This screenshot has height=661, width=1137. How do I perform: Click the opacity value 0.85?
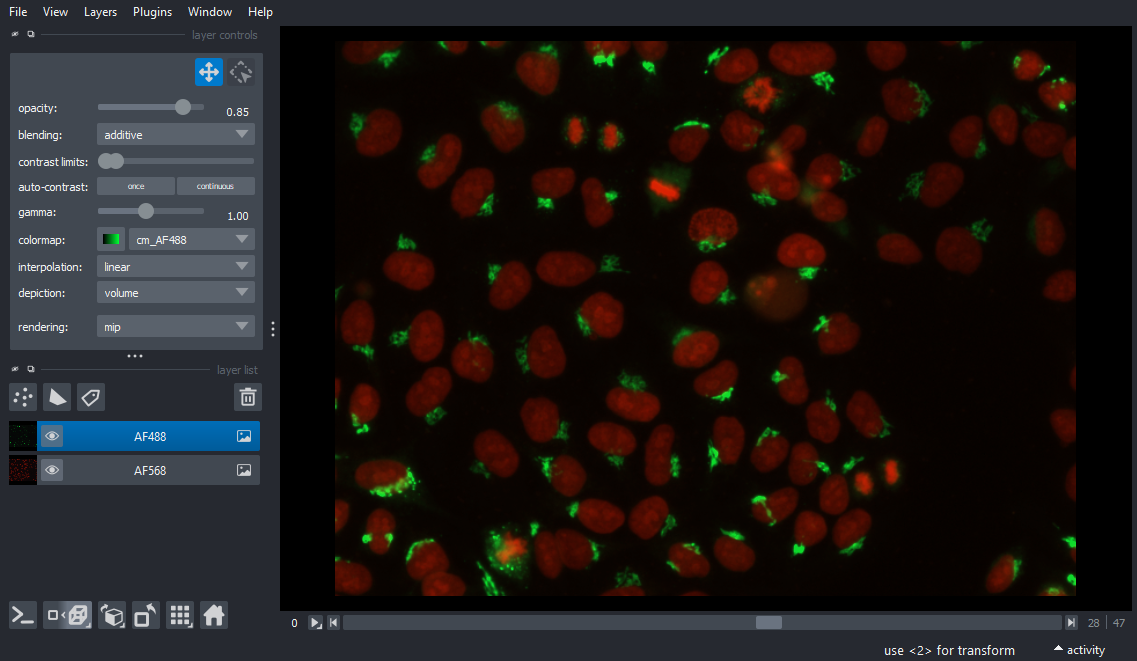(x=237, y=112)
